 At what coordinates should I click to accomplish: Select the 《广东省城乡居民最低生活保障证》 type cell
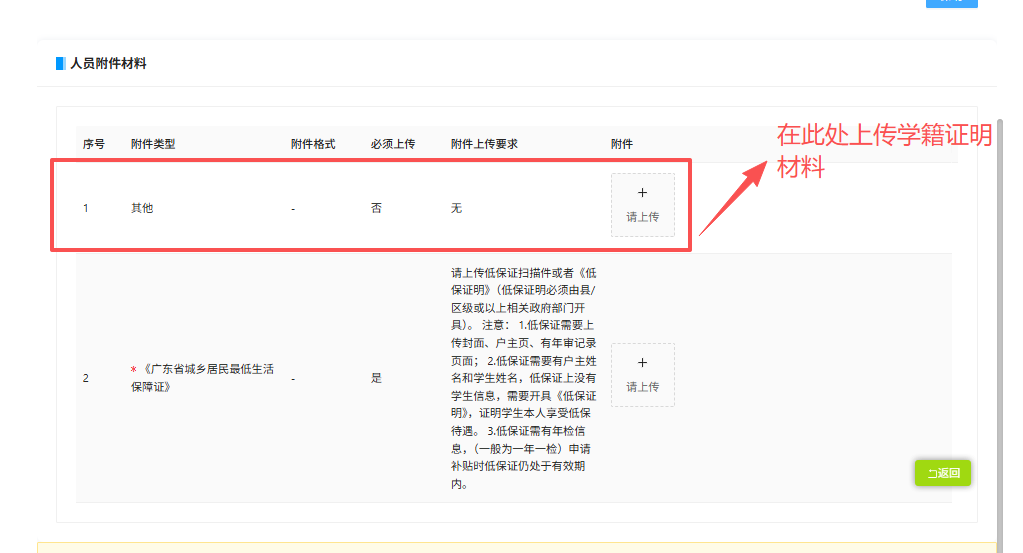click(x=204, y=378)
